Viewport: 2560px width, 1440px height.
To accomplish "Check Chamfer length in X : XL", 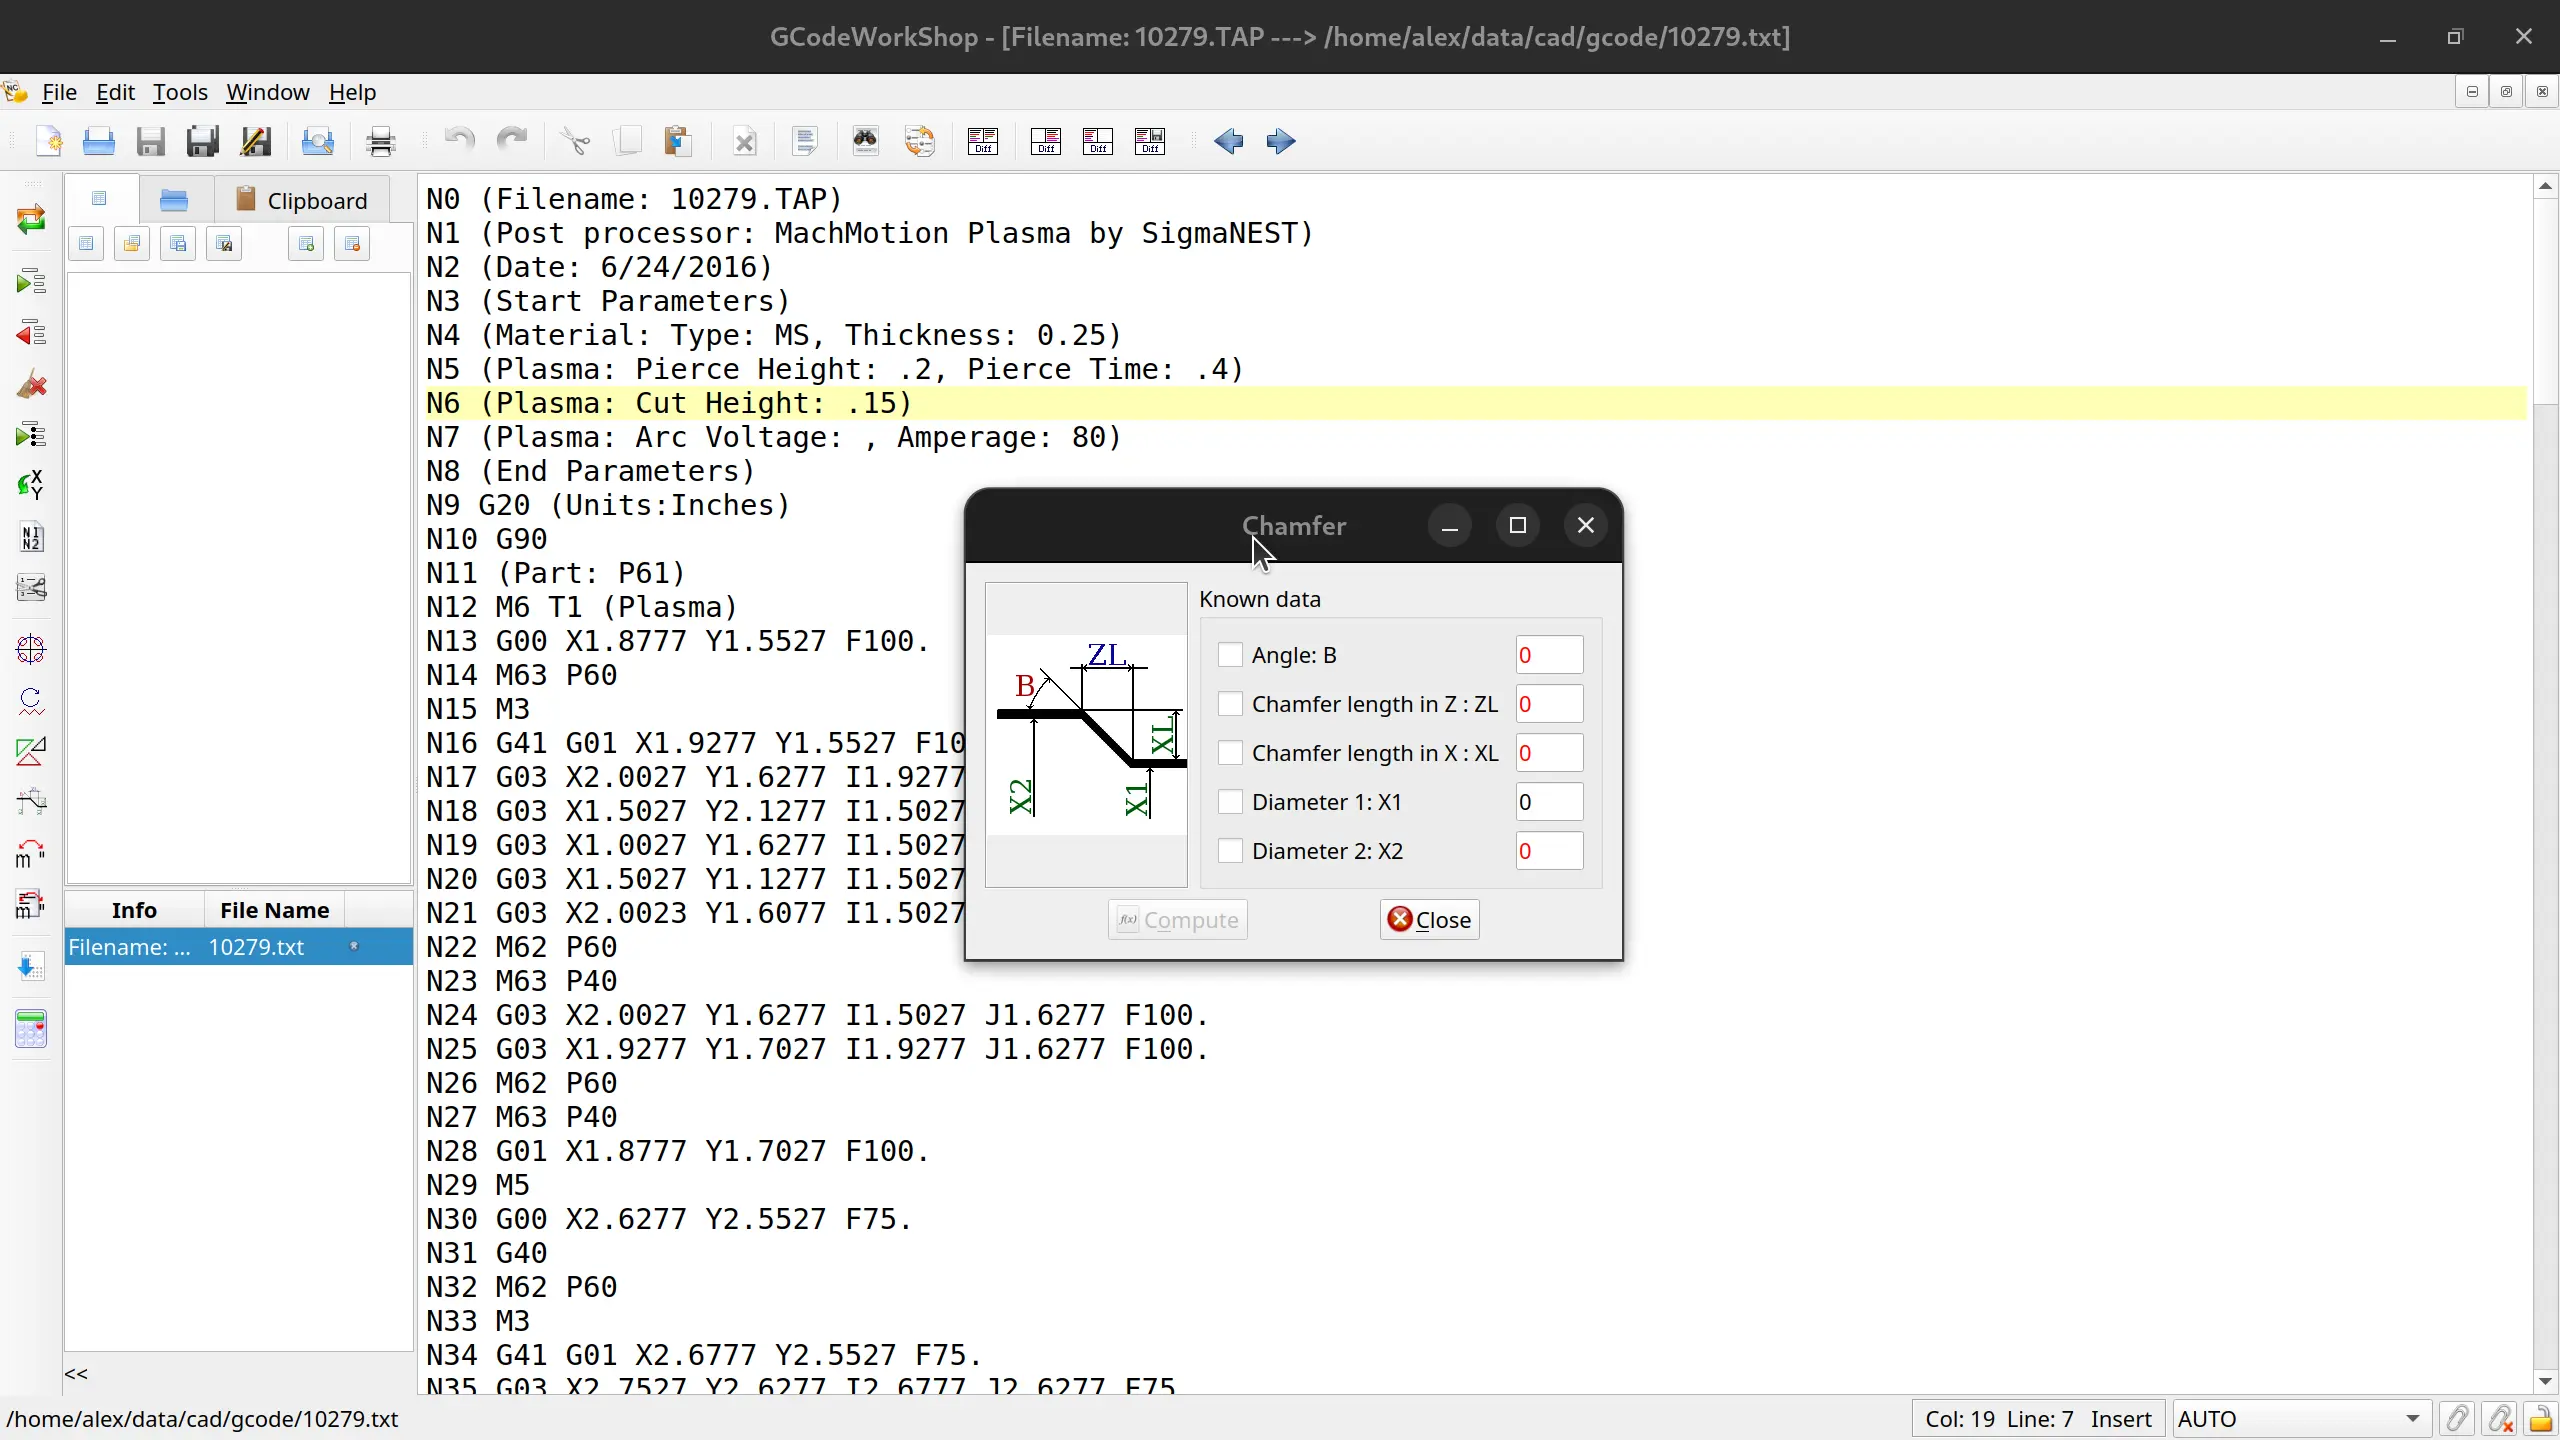I will click(x=1230, y=753).
